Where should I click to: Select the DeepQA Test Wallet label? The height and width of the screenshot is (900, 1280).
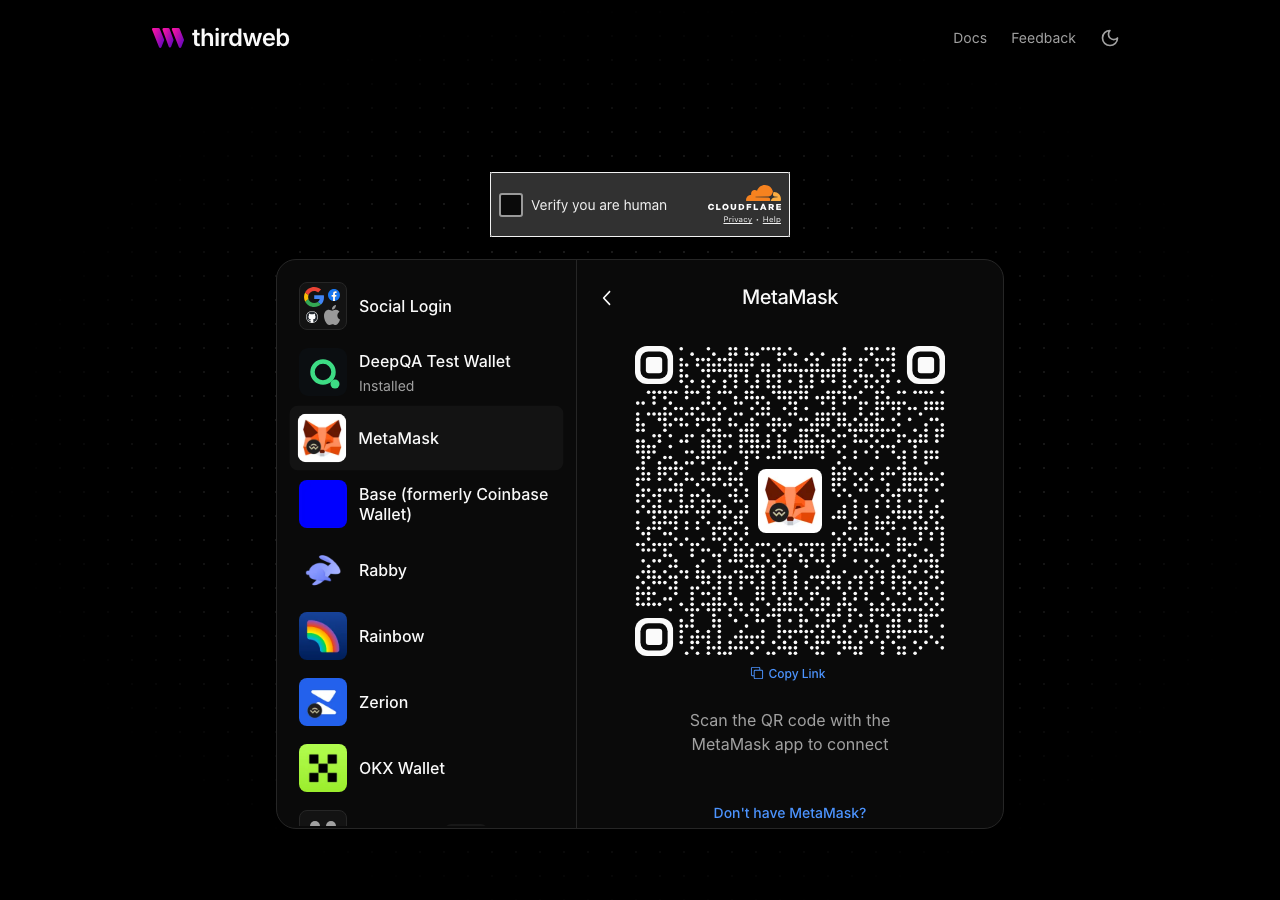[x=435, y=361]
